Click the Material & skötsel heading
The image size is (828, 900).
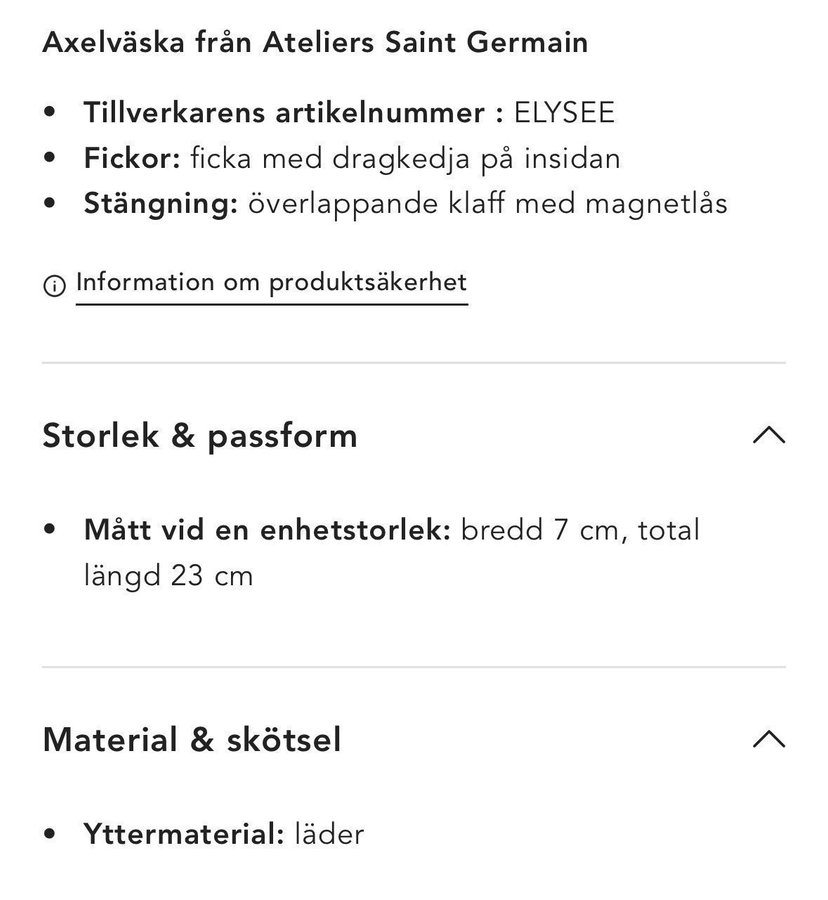[192, 740]
